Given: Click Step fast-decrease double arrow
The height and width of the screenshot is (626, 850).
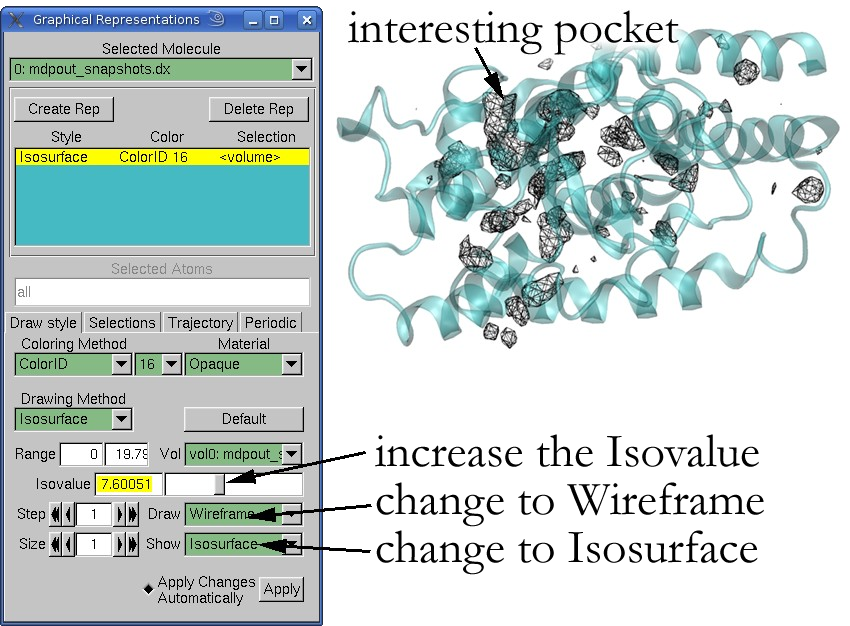Looking at the screenshot, I should (56, 514).
